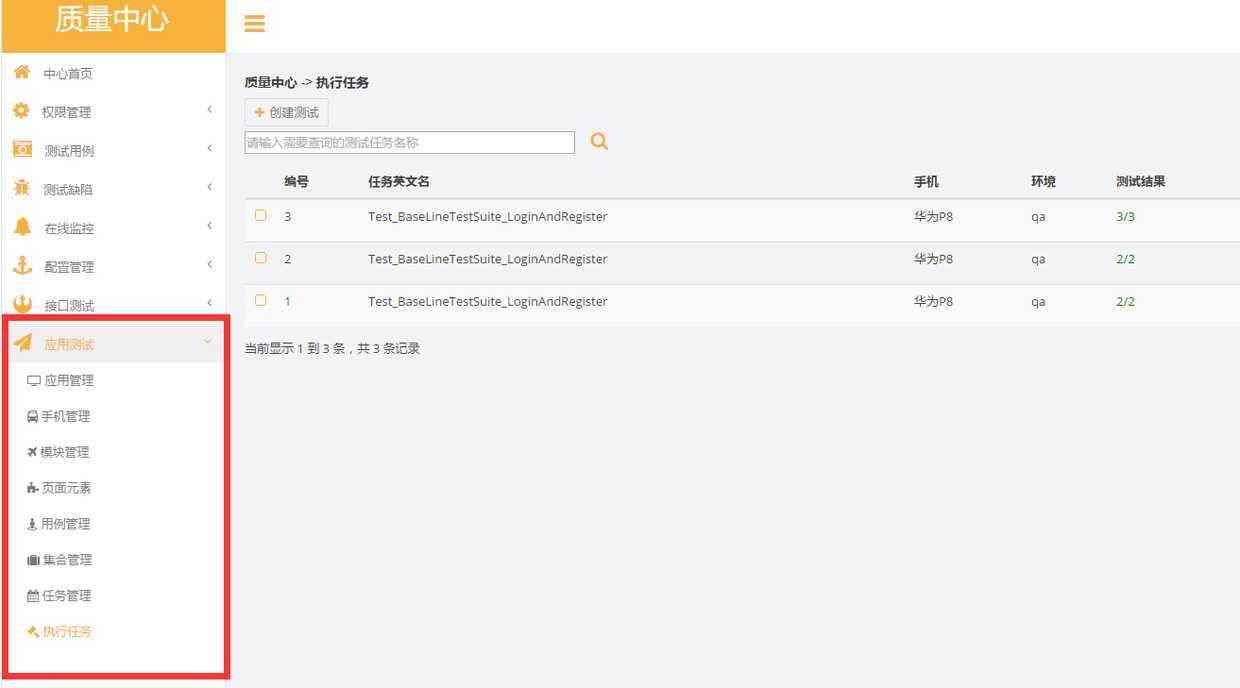Open the 用例管理 submenu item
The width and height of the screenshot is (1240, 688).
click(x=65, y=524)
